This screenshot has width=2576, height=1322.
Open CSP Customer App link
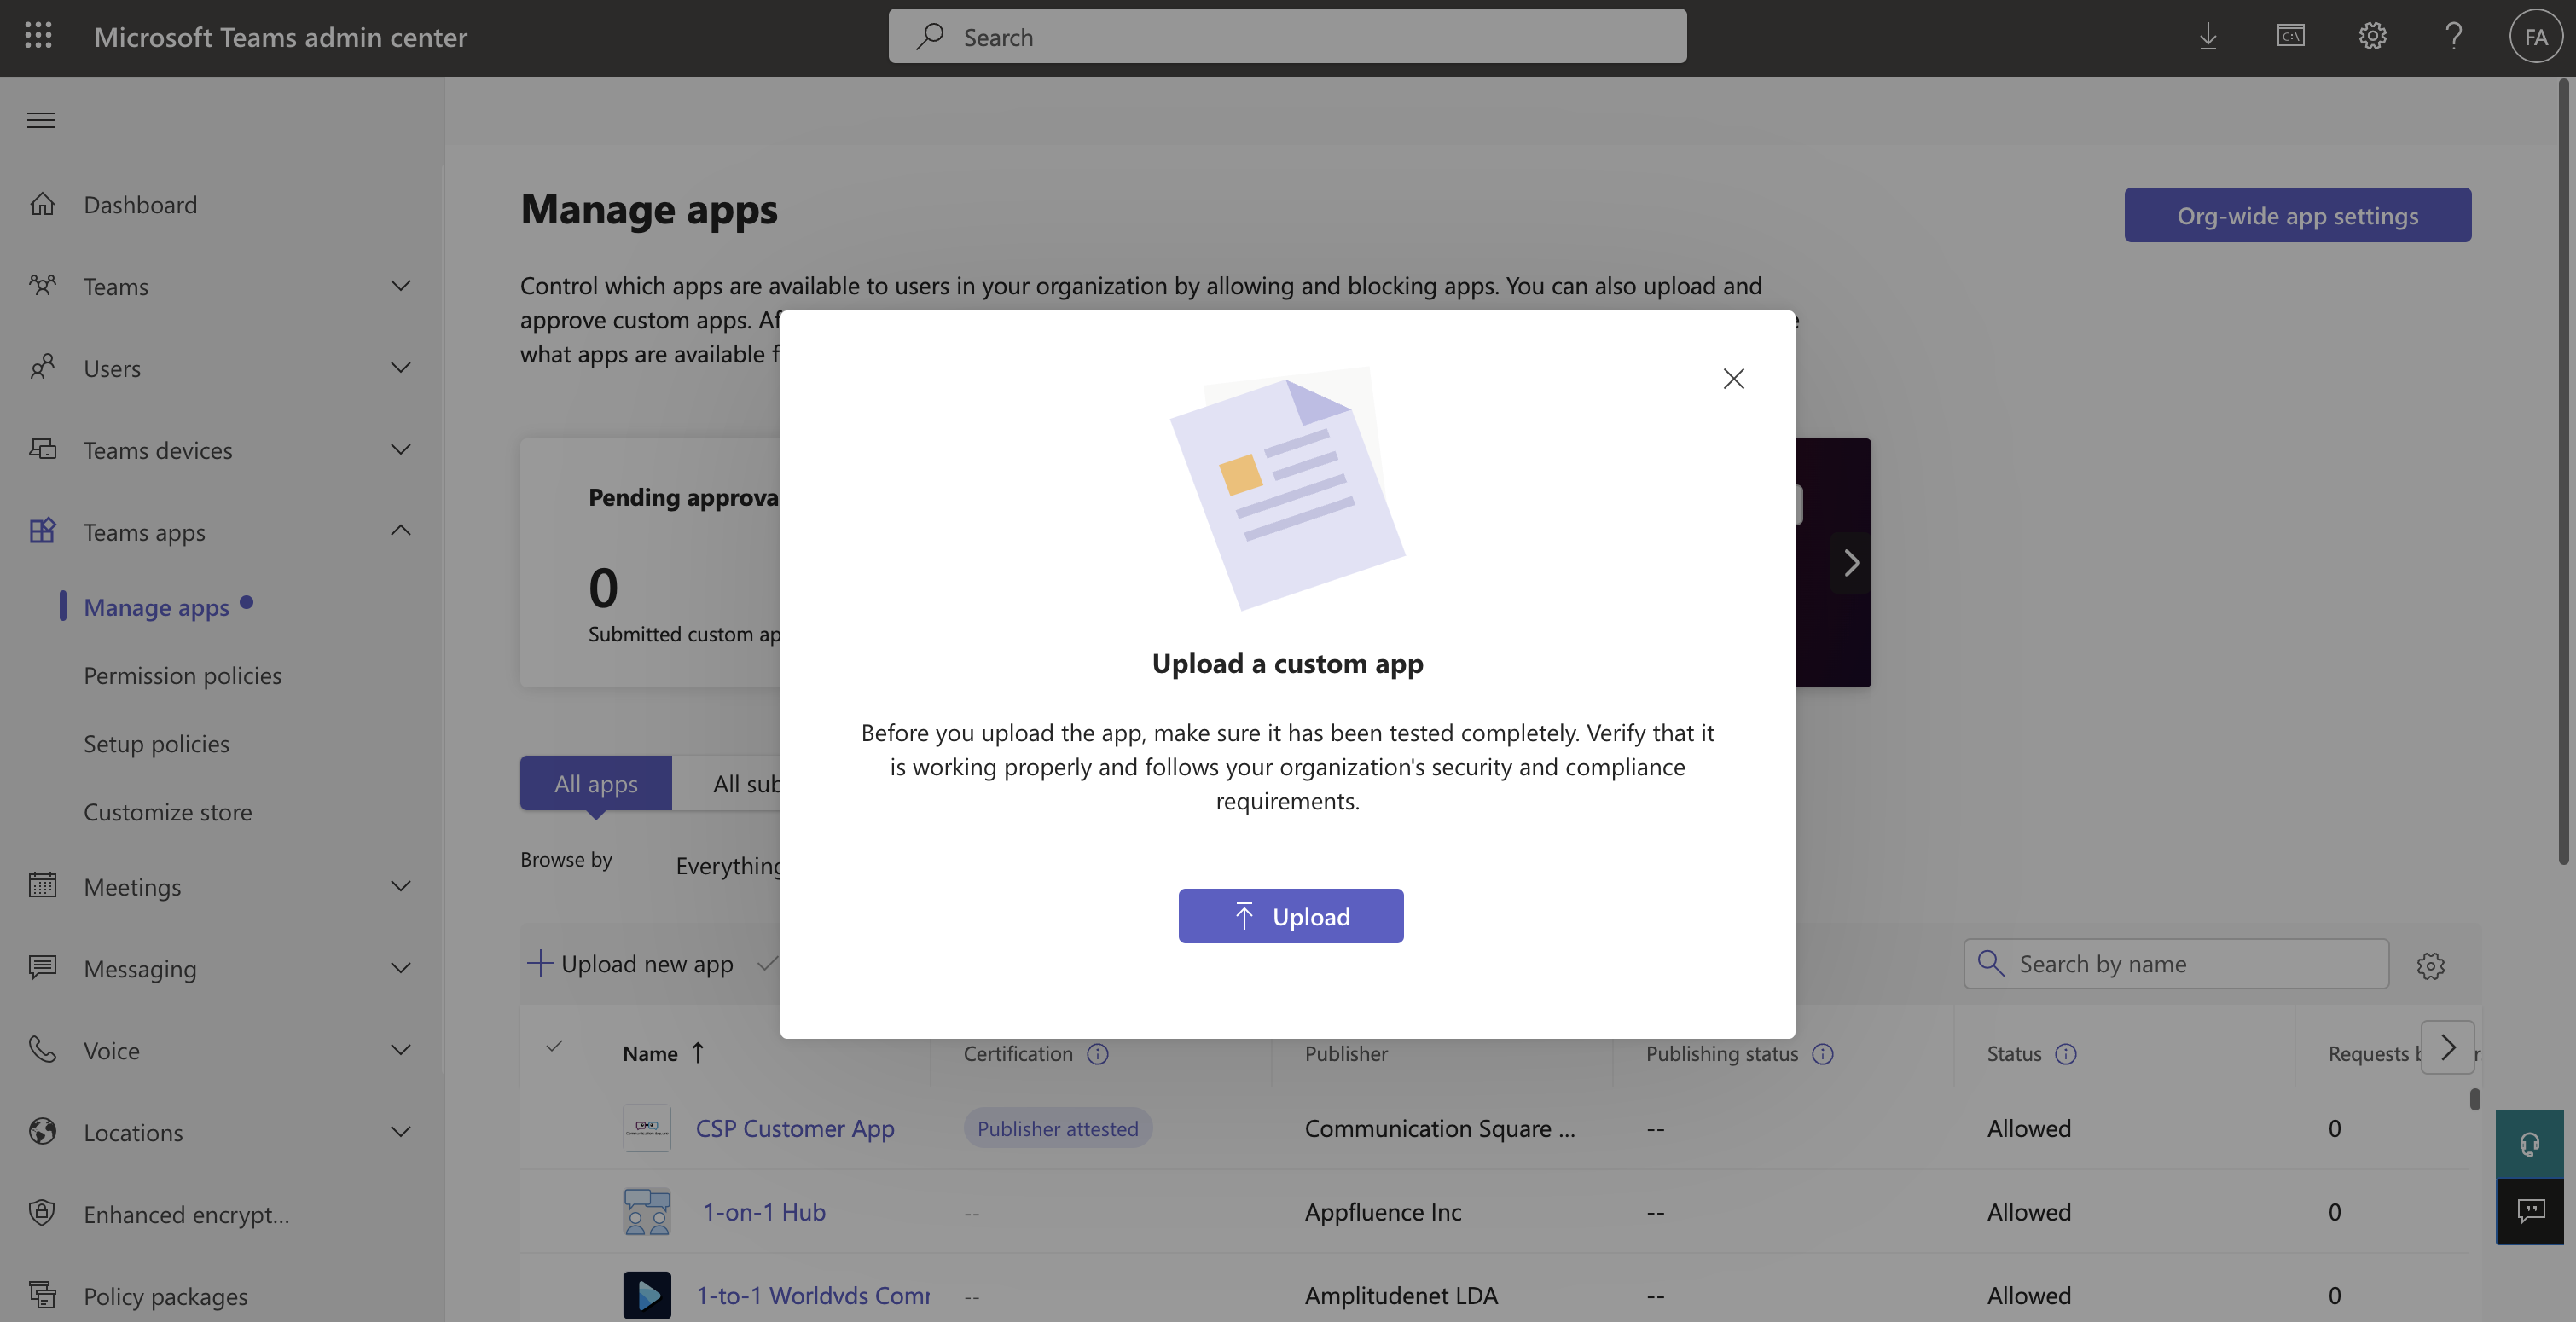[x=794, y=1128]
